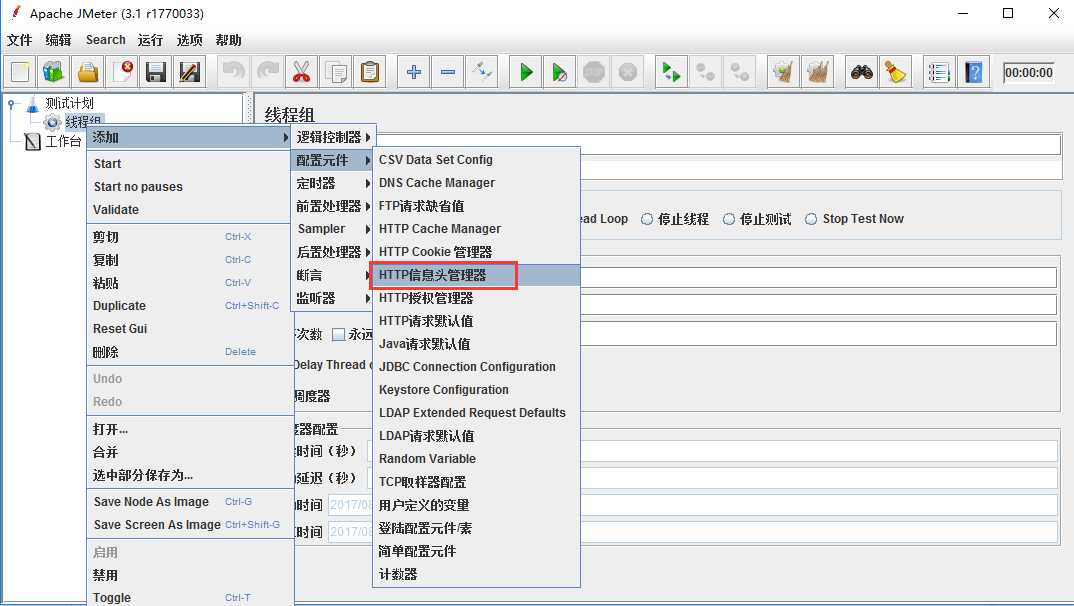Screen dimensions: 1074x606
Task: Choose CSV Data Set Config
Action: point(476,160)
